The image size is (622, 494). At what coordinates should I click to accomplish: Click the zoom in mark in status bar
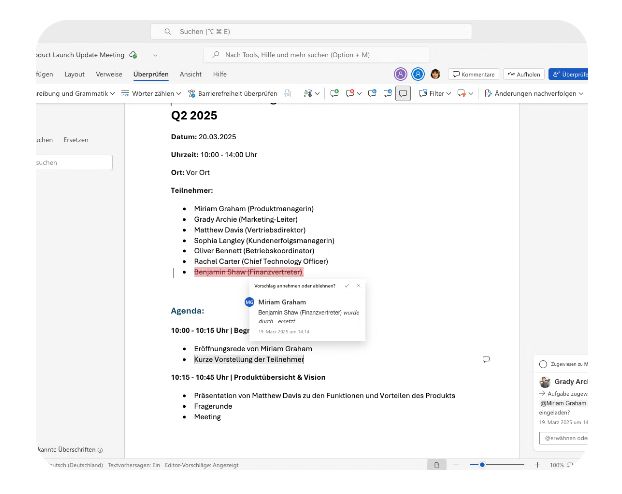(x=538, y=465)
